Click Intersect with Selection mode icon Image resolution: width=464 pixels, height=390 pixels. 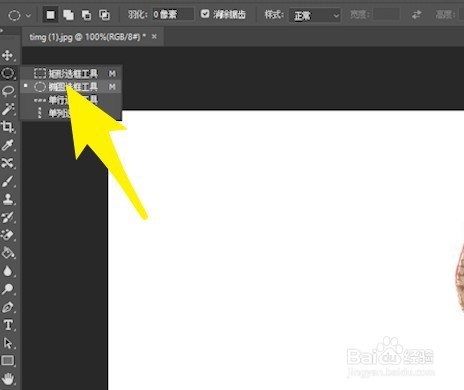pyautogui.click(x=104, y=15)
